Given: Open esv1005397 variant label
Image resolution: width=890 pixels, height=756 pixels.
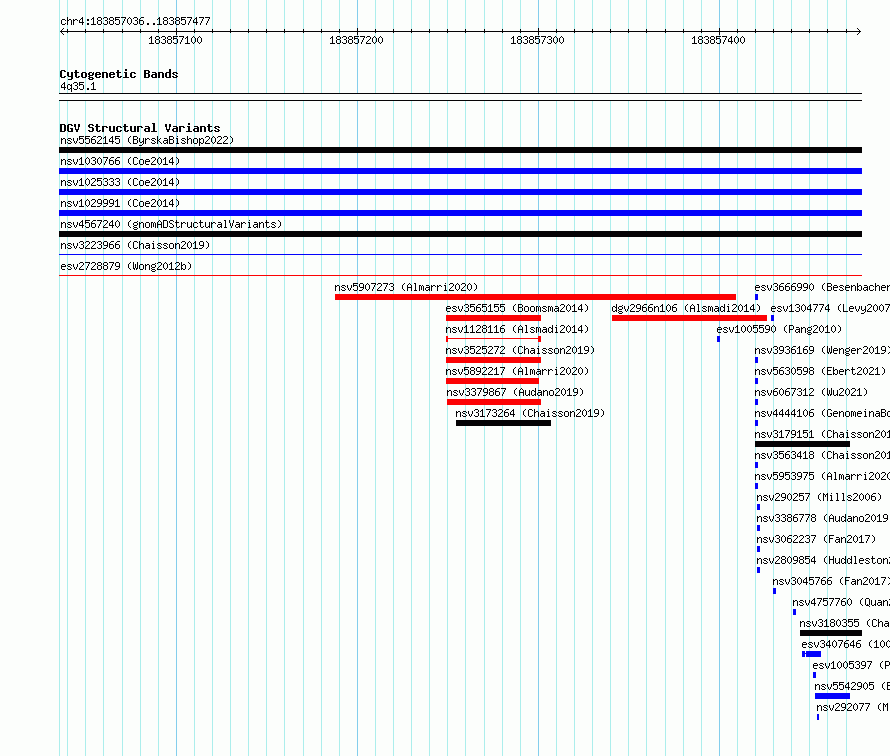Looking at the screenshot, I should pyautogui.click(x=851, y=665).
